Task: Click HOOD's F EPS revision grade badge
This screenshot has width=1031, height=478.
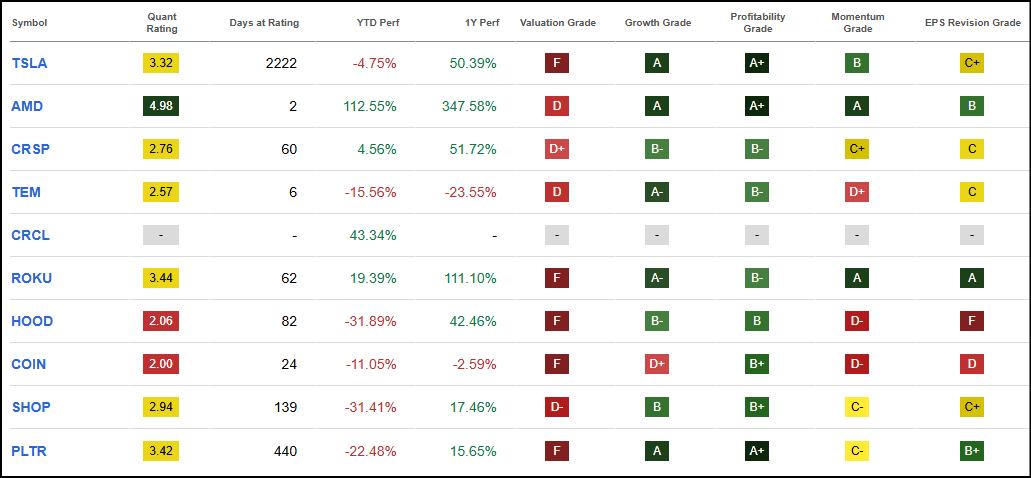Action: (972, 322)
